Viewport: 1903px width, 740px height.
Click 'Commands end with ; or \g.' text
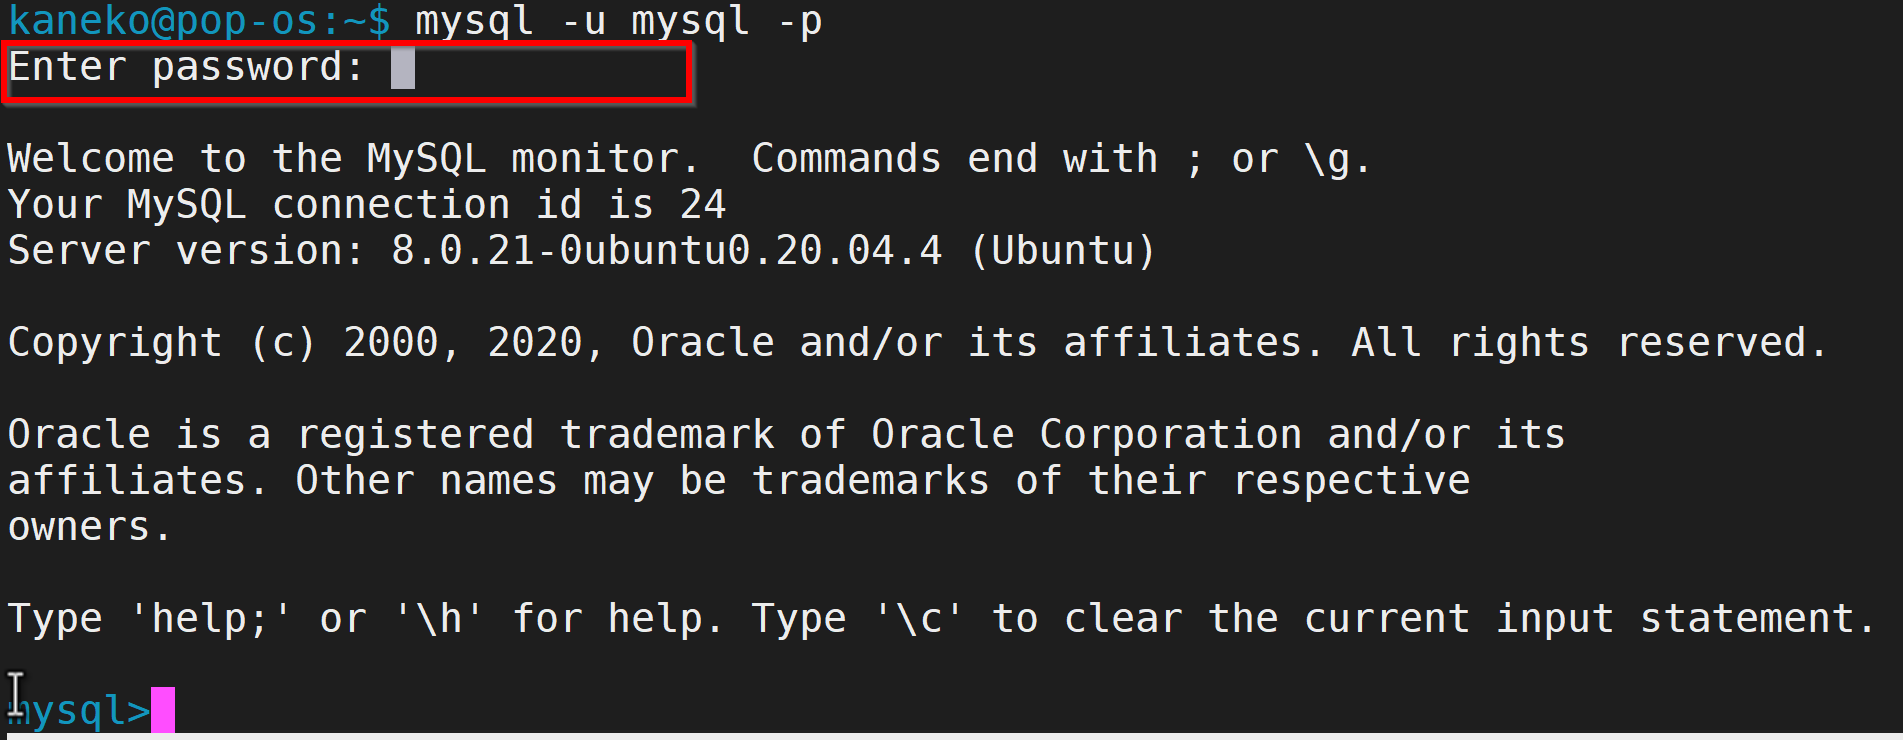(1061, 159)
